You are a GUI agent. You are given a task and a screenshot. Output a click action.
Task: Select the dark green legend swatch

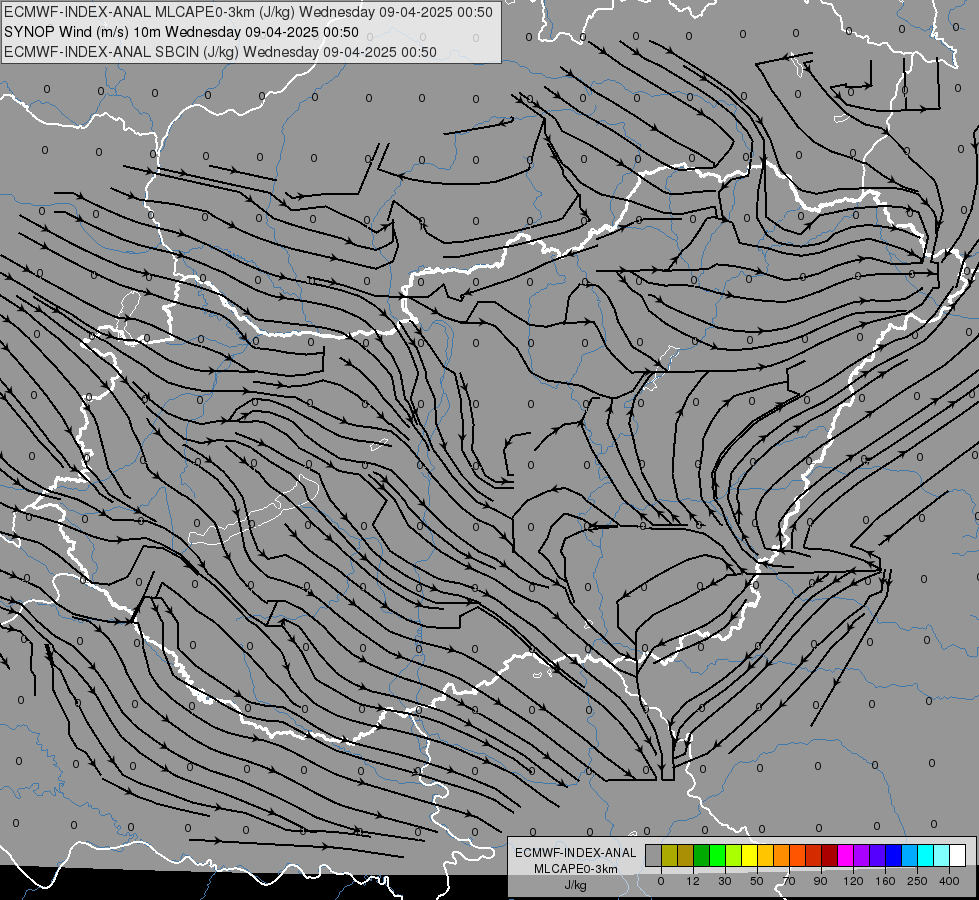pyautogui.click(x=701, y=856)
